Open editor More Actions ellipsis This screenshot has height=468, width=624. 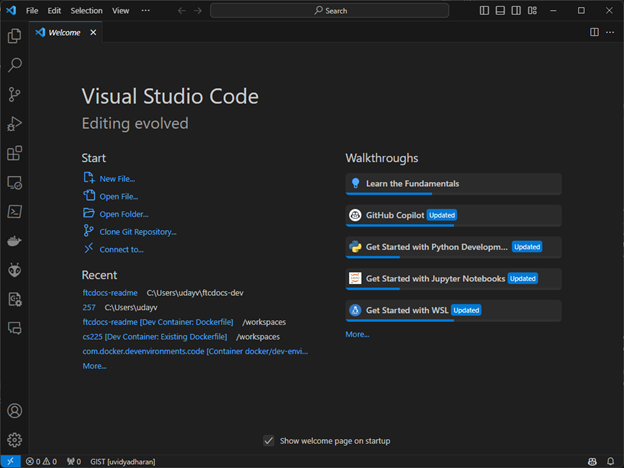point(610,32)
